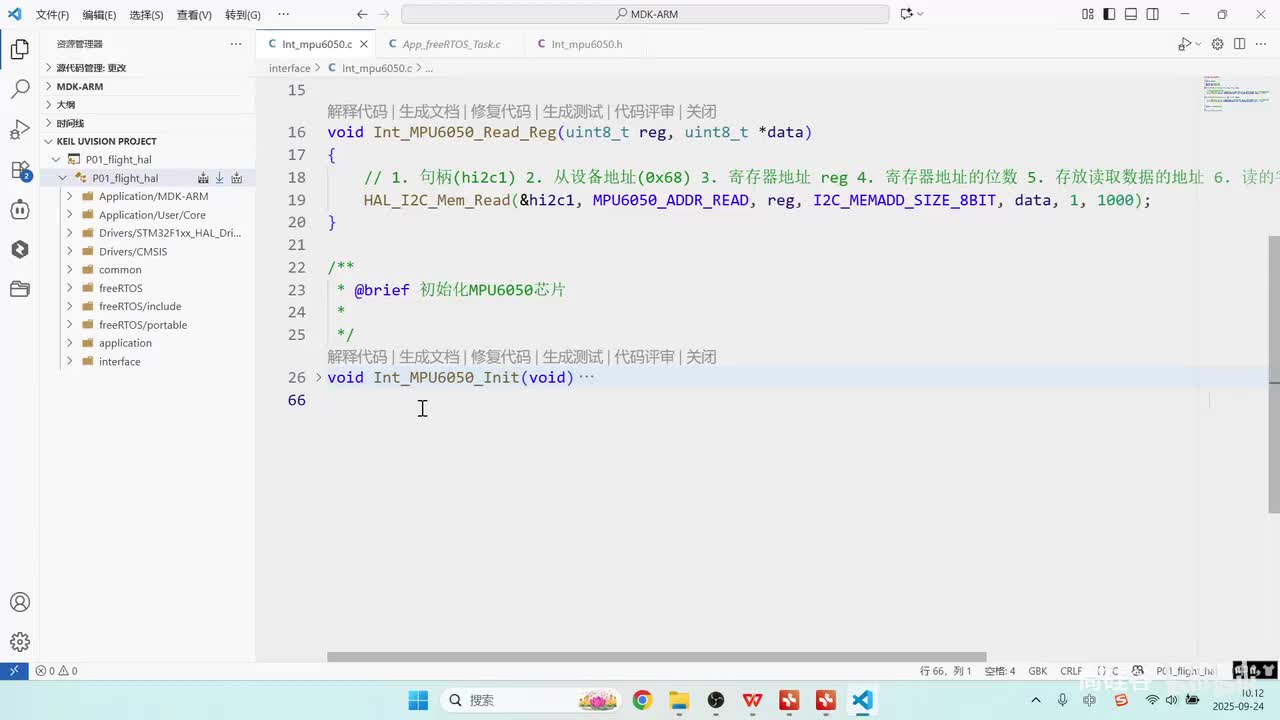Click the code minimap preview

coord(1236,92)
